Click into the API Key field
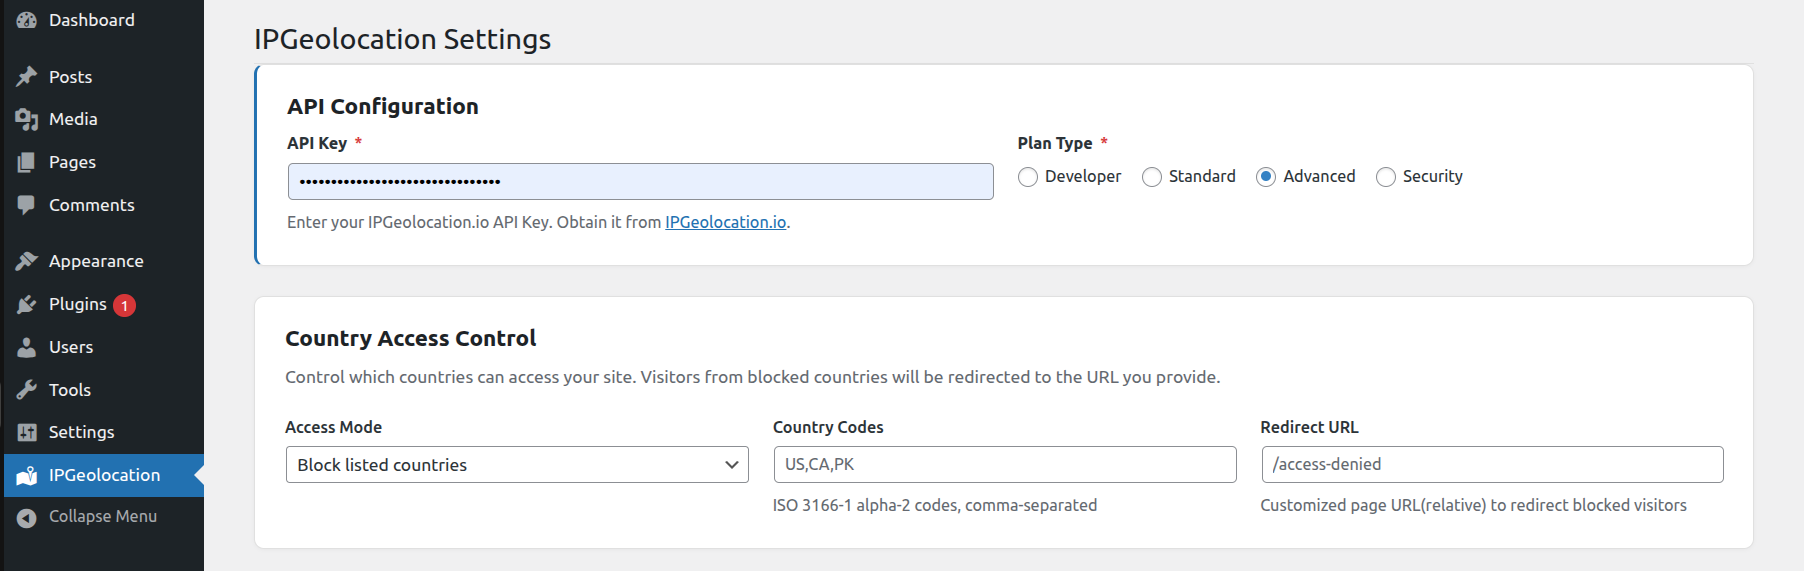 tap(641, 182)
